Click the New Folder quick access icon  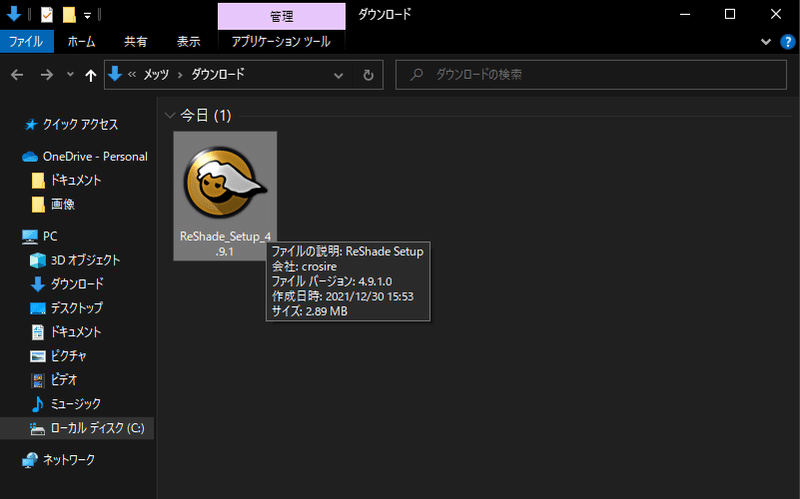(x=69, y=15)
